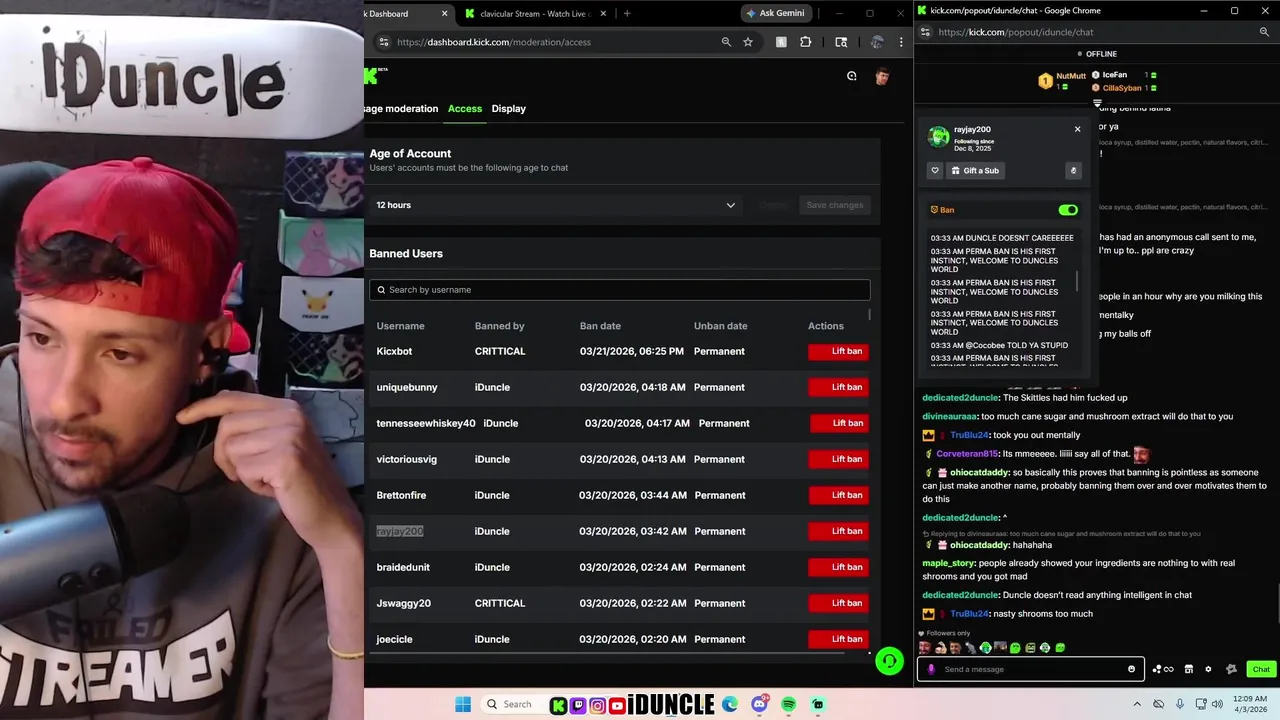Select the Kick Dashboard browser tab
Screen dimensions: 1280x720
coord(410,13)
